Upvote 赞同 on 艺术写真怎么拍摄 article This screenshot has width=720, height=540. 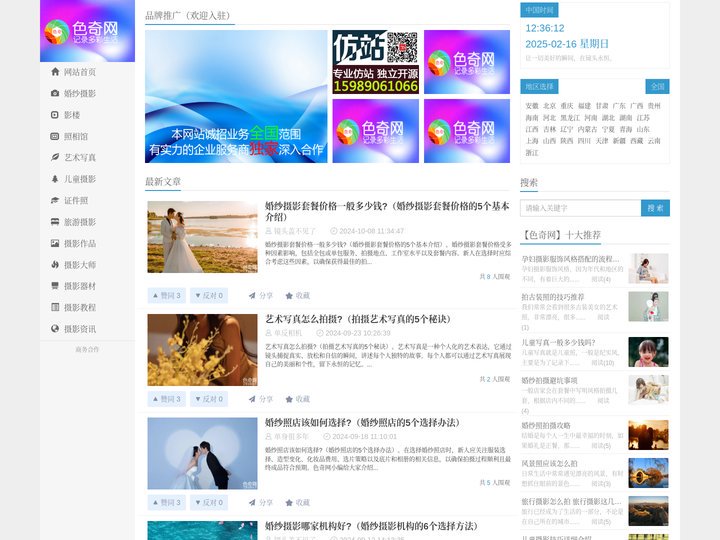[167, 399]
